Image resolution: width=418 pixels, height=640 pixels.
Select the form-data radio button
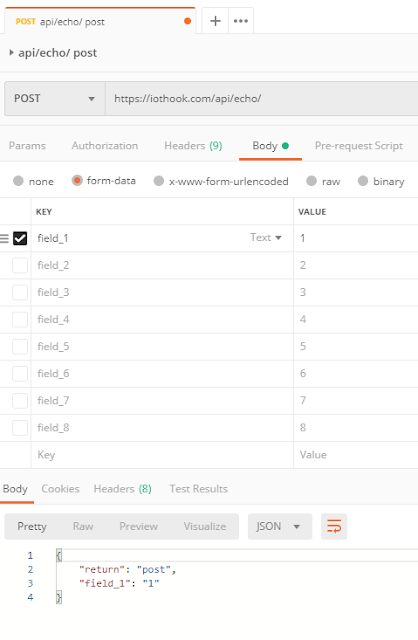click(x=77, y=180)
